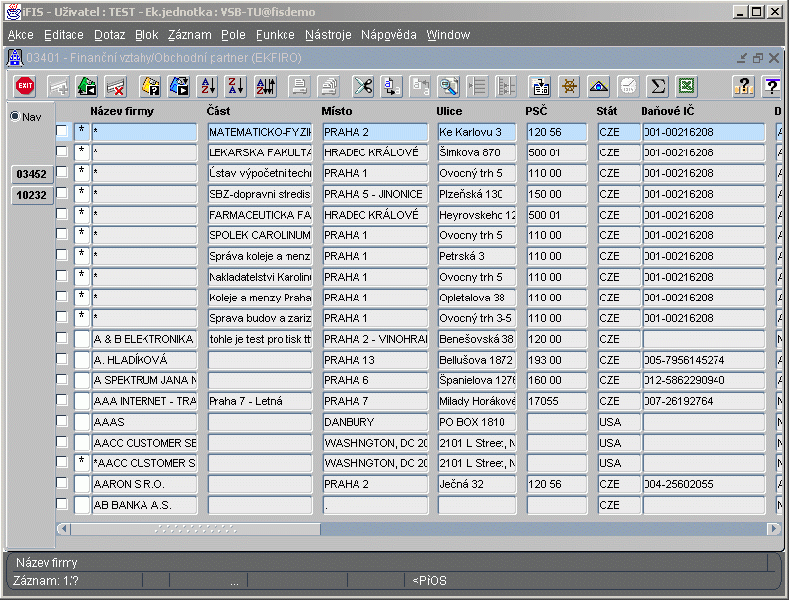
Task: Click the magnifier search icon
Action: click(x=449, y=86)
